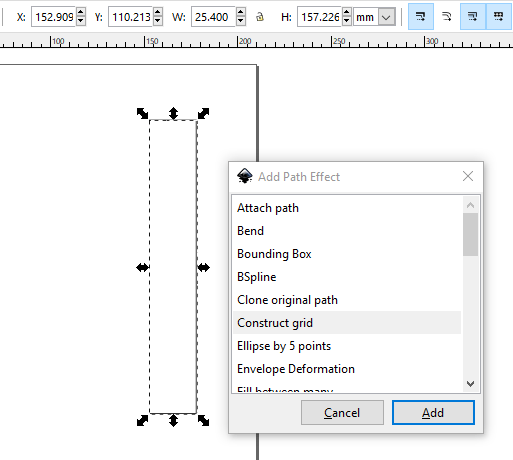The image size is (513, 460).
Task: Open the mm units dropdown
Action: tap(375, 17)
